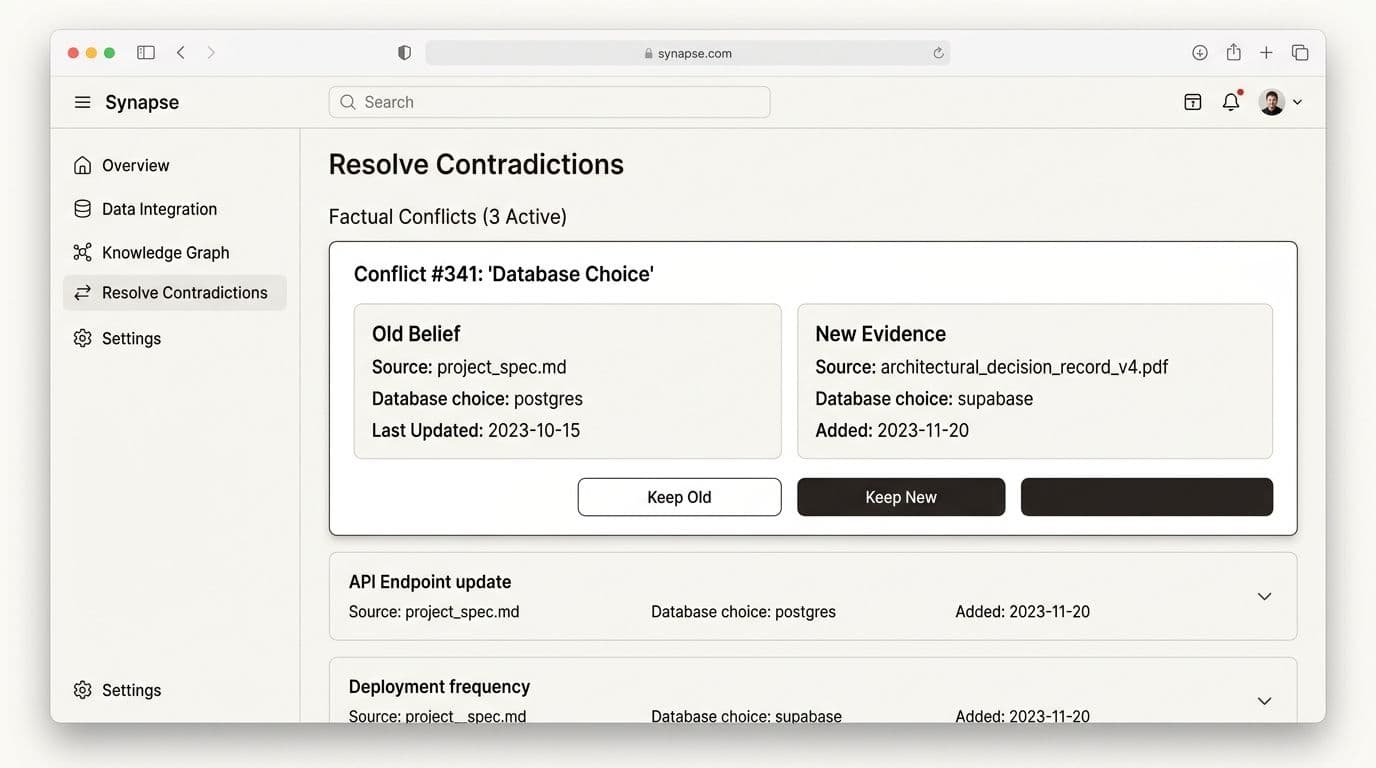Click 'Factual Conflicts (3 Active)' heading
This screenshot has height=768, width=1376.
pos(448,216)
